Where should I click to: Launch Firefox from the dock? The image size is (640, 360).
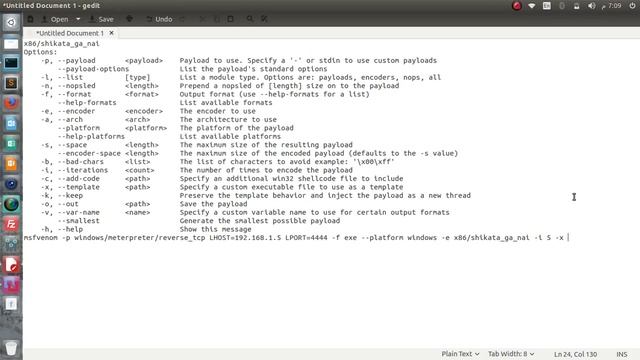point(11,103)
